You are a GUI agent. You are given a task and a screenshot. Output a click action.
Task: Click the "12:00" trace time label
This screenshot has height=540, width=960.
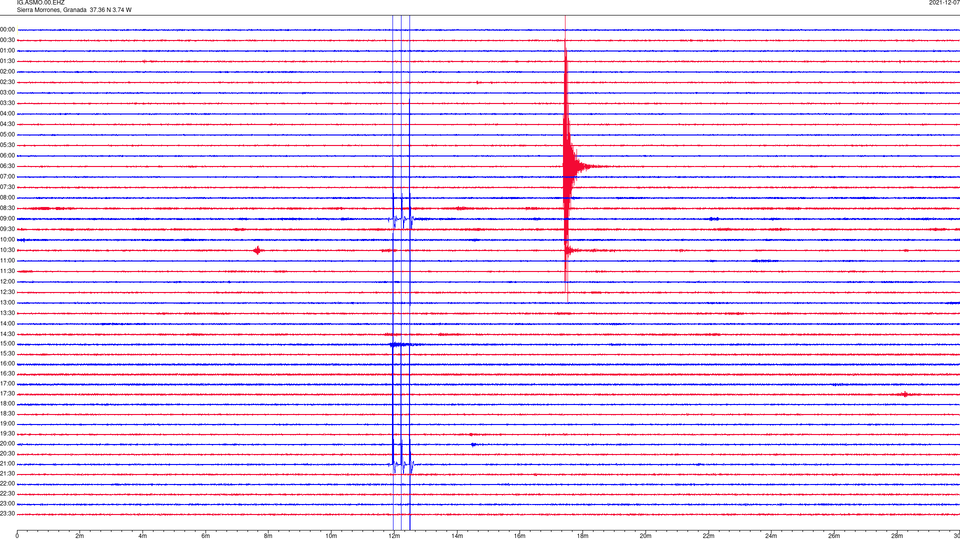7,282
